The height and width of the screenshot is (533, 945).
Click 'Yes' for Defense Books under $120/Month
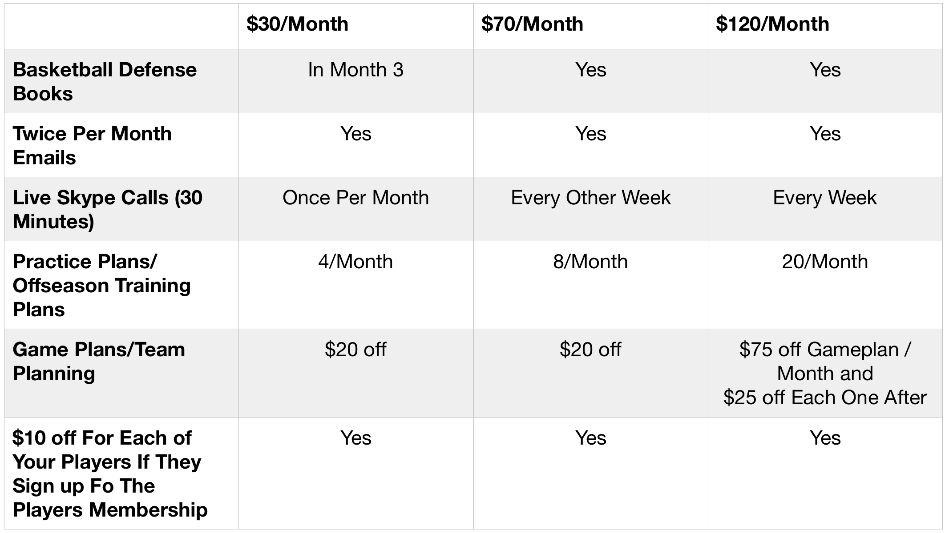coord(825,70)
